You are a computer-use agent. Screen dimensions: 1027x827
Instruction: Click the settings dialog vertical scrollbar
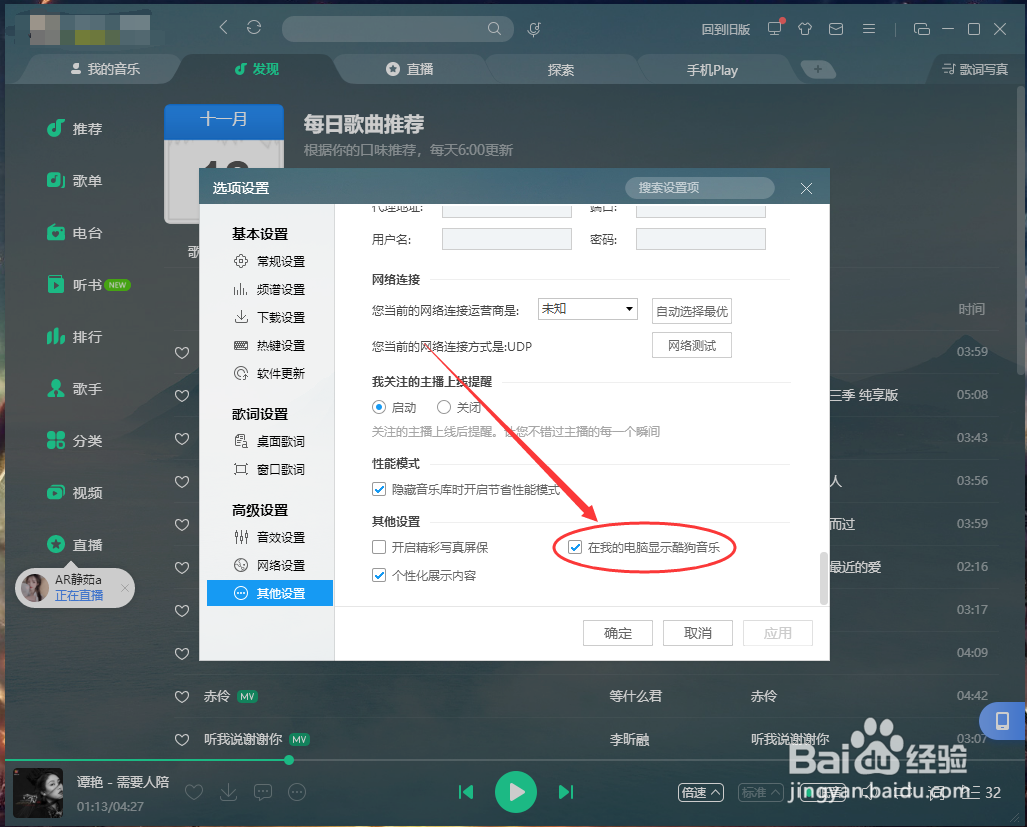tap(824, 579)
